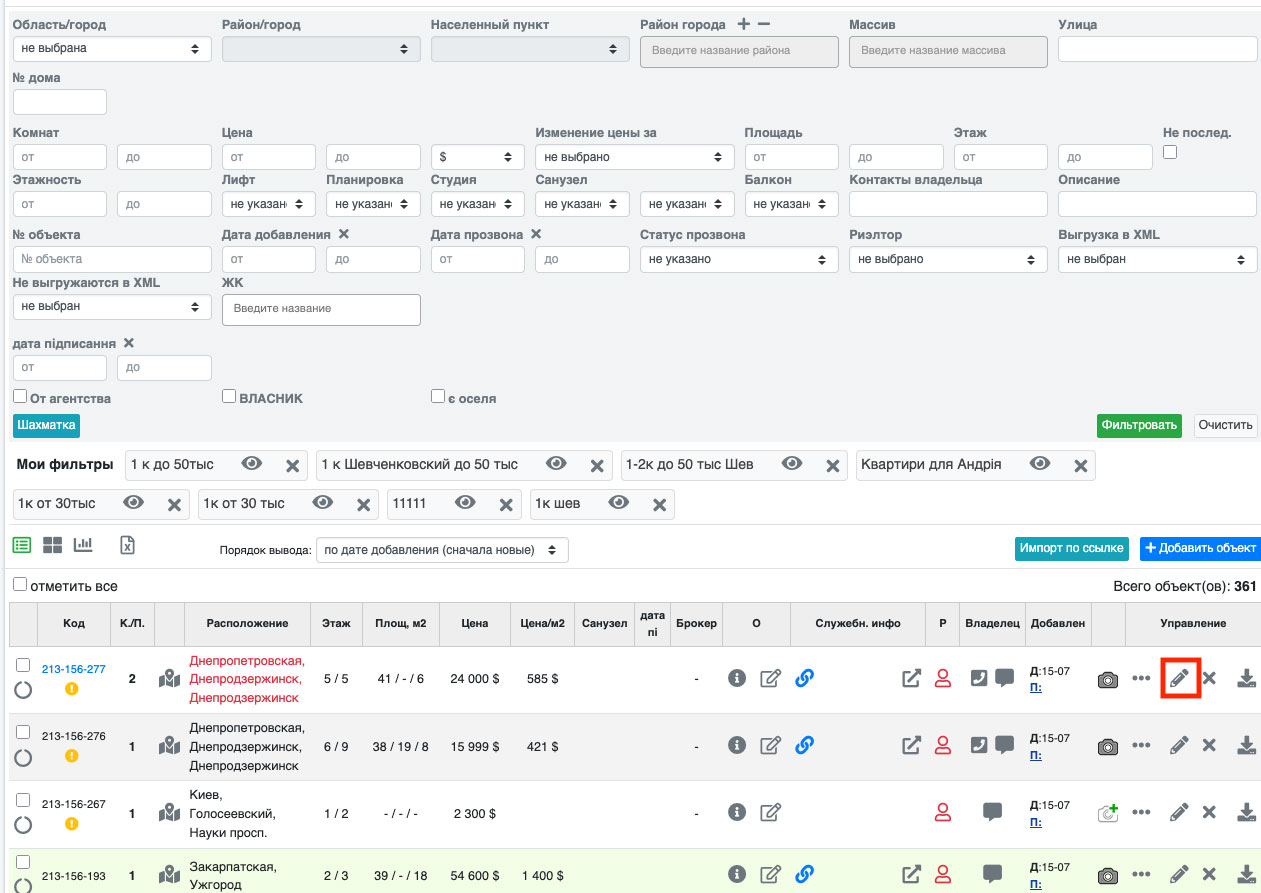This screenshot has width=1261, height=893.
Task: Open listing code link 213-156-277
Action: coord(73,668)
